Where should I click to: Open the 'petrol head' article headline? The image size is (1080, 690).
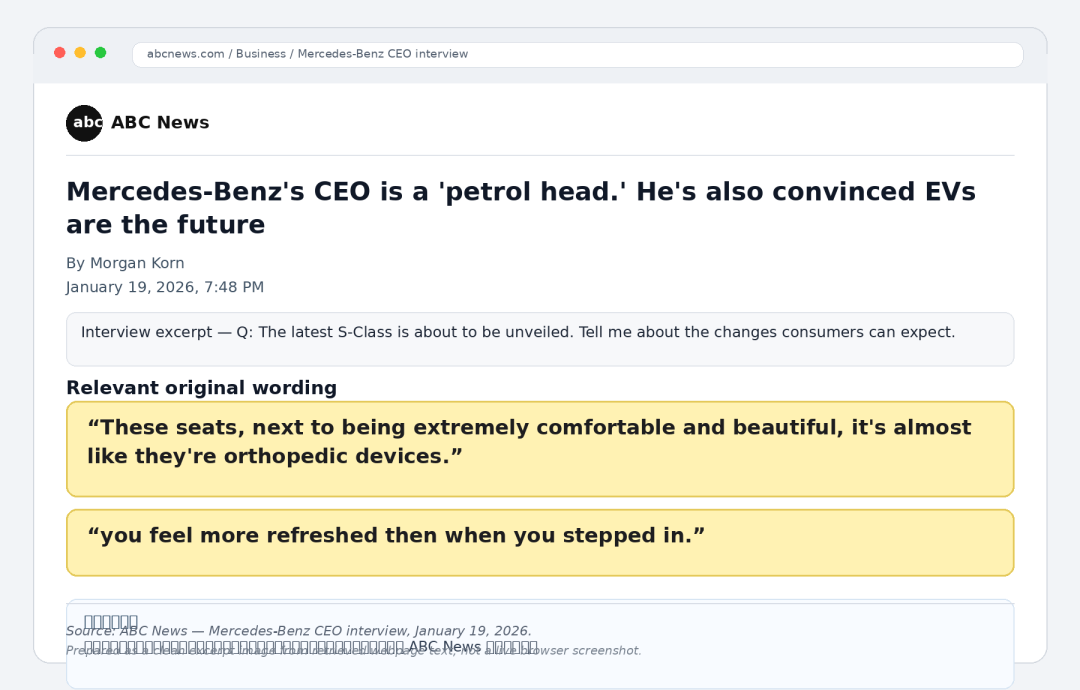[521, 208]
